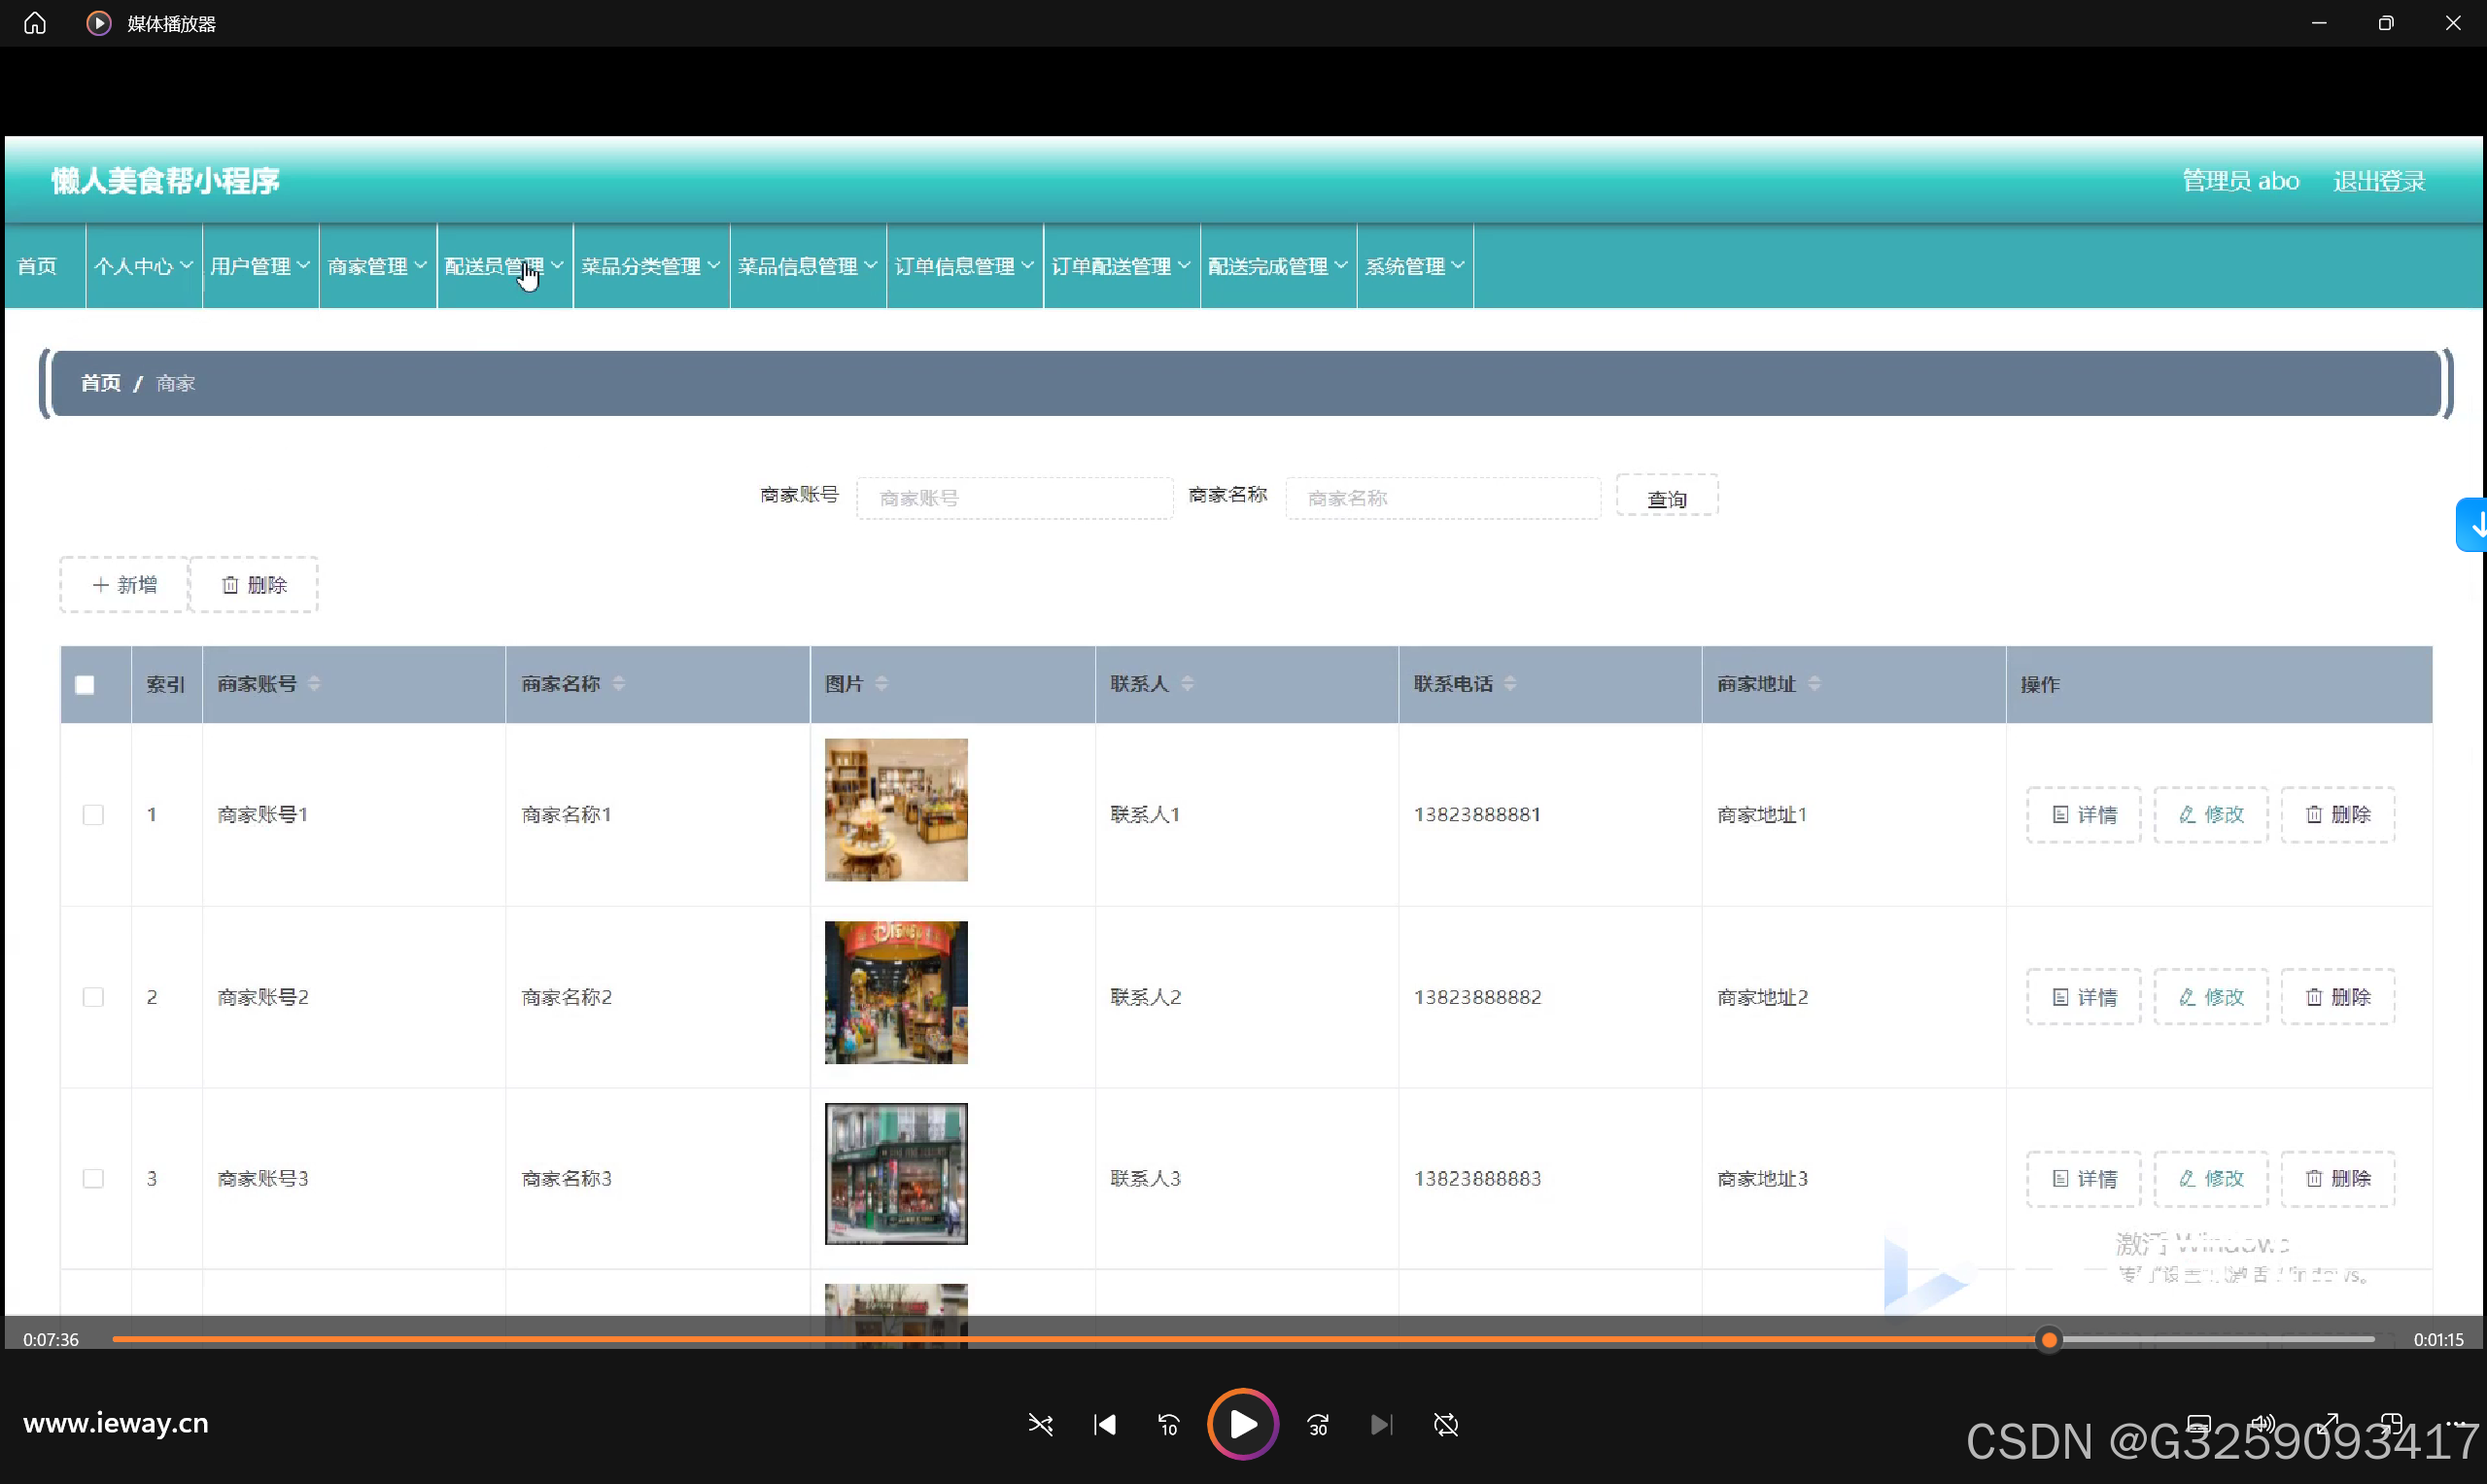Open the subtitles options icon
The height and width of the screenshot is (1484, 2487).
tap(2198, 1424)
